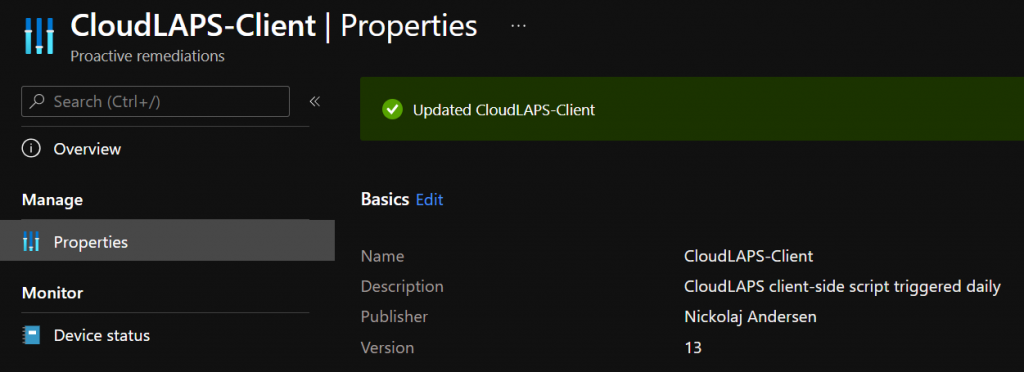The height and width of the screenshot is (372, 1024).
Task: Click the Monitor section header
Action: point(52,292)
